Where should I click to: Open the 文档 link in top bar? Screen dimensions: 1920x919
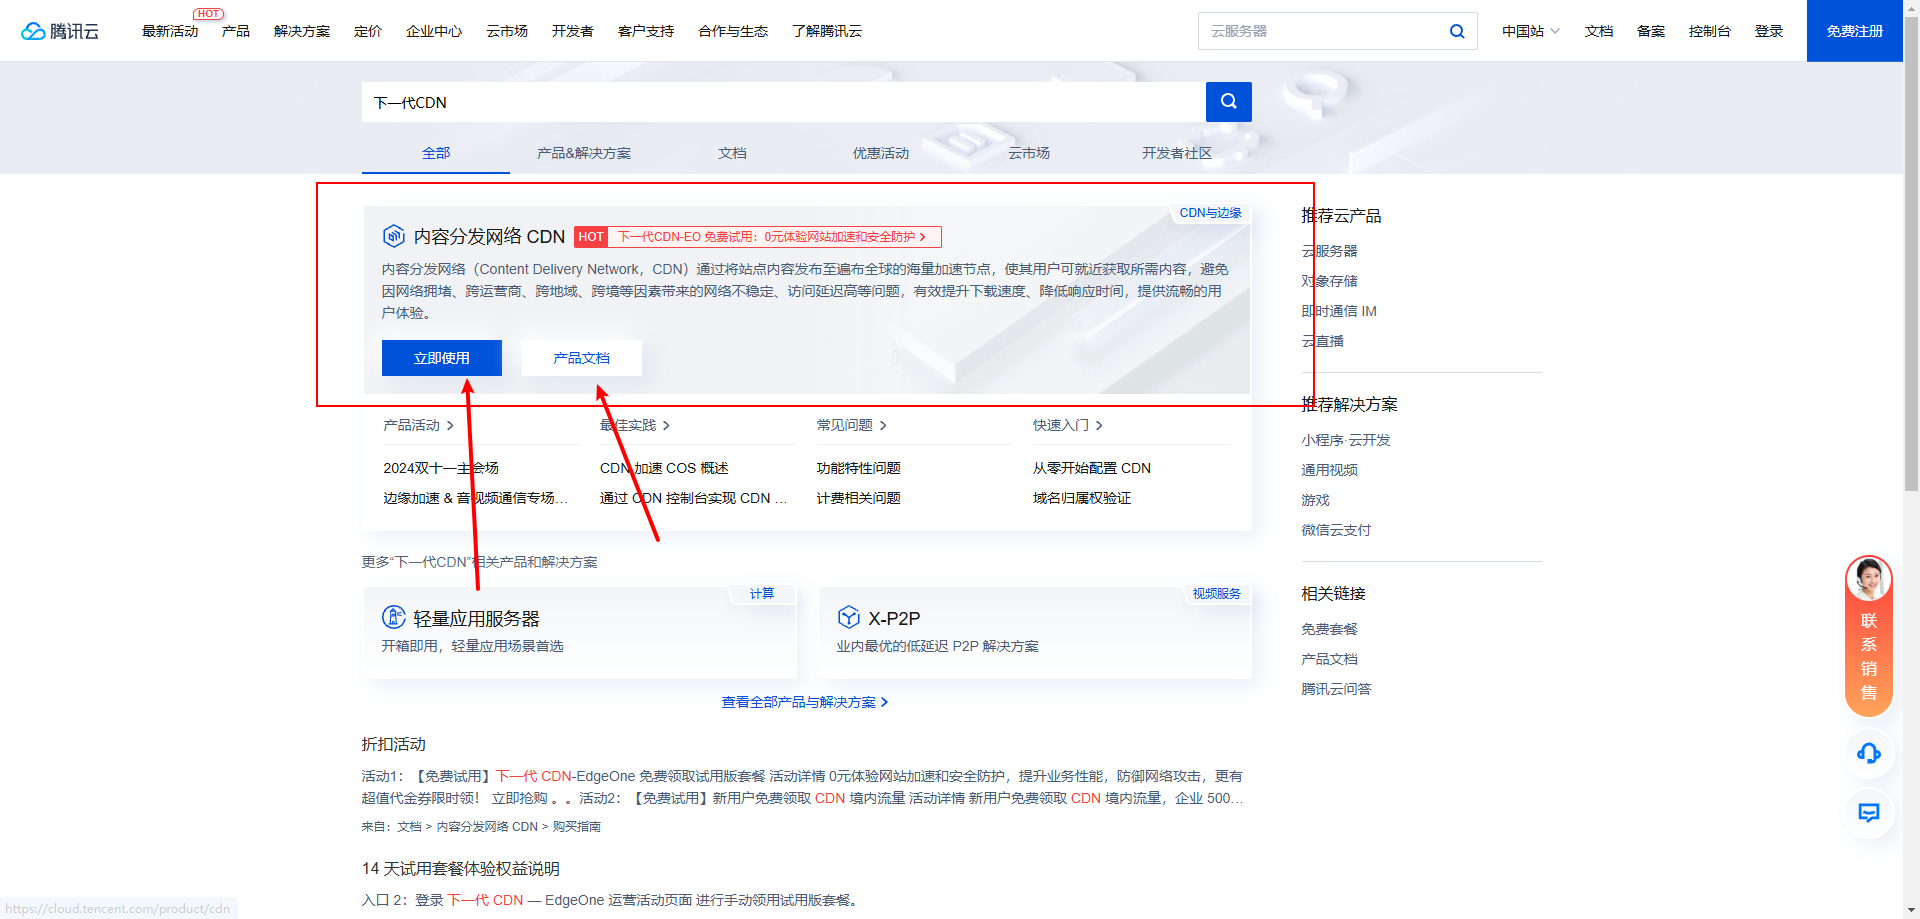click(1599, 31)
